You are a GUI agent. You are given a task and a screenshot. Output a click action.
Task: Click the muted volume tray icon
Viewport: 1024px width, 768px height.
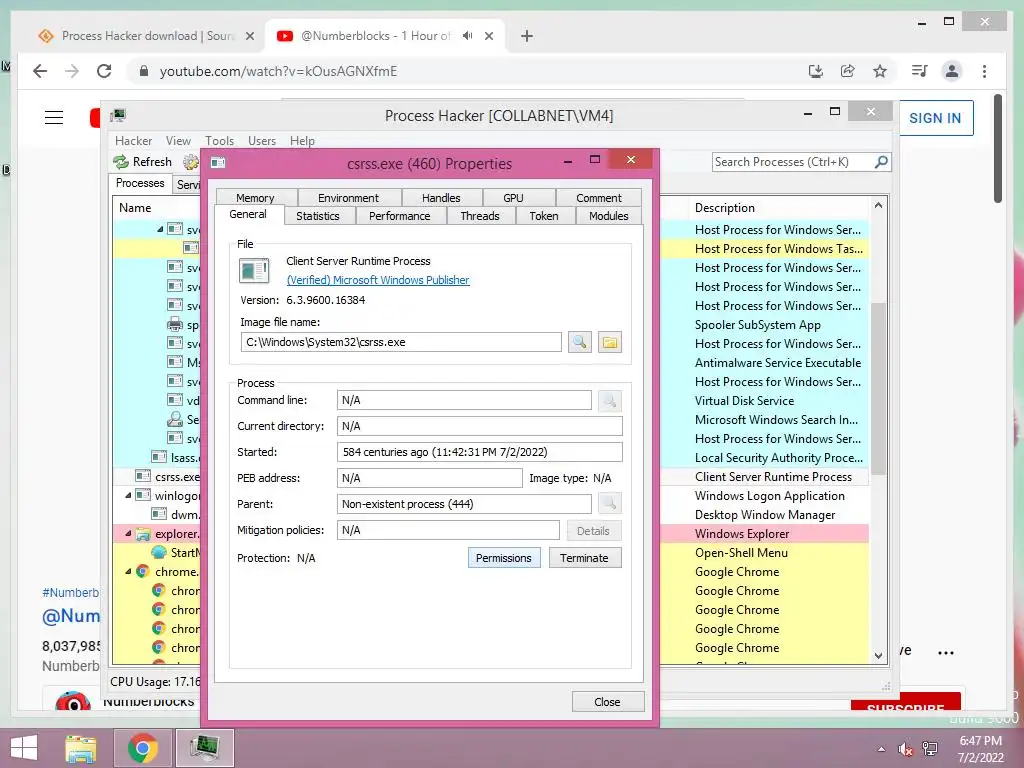905,748
